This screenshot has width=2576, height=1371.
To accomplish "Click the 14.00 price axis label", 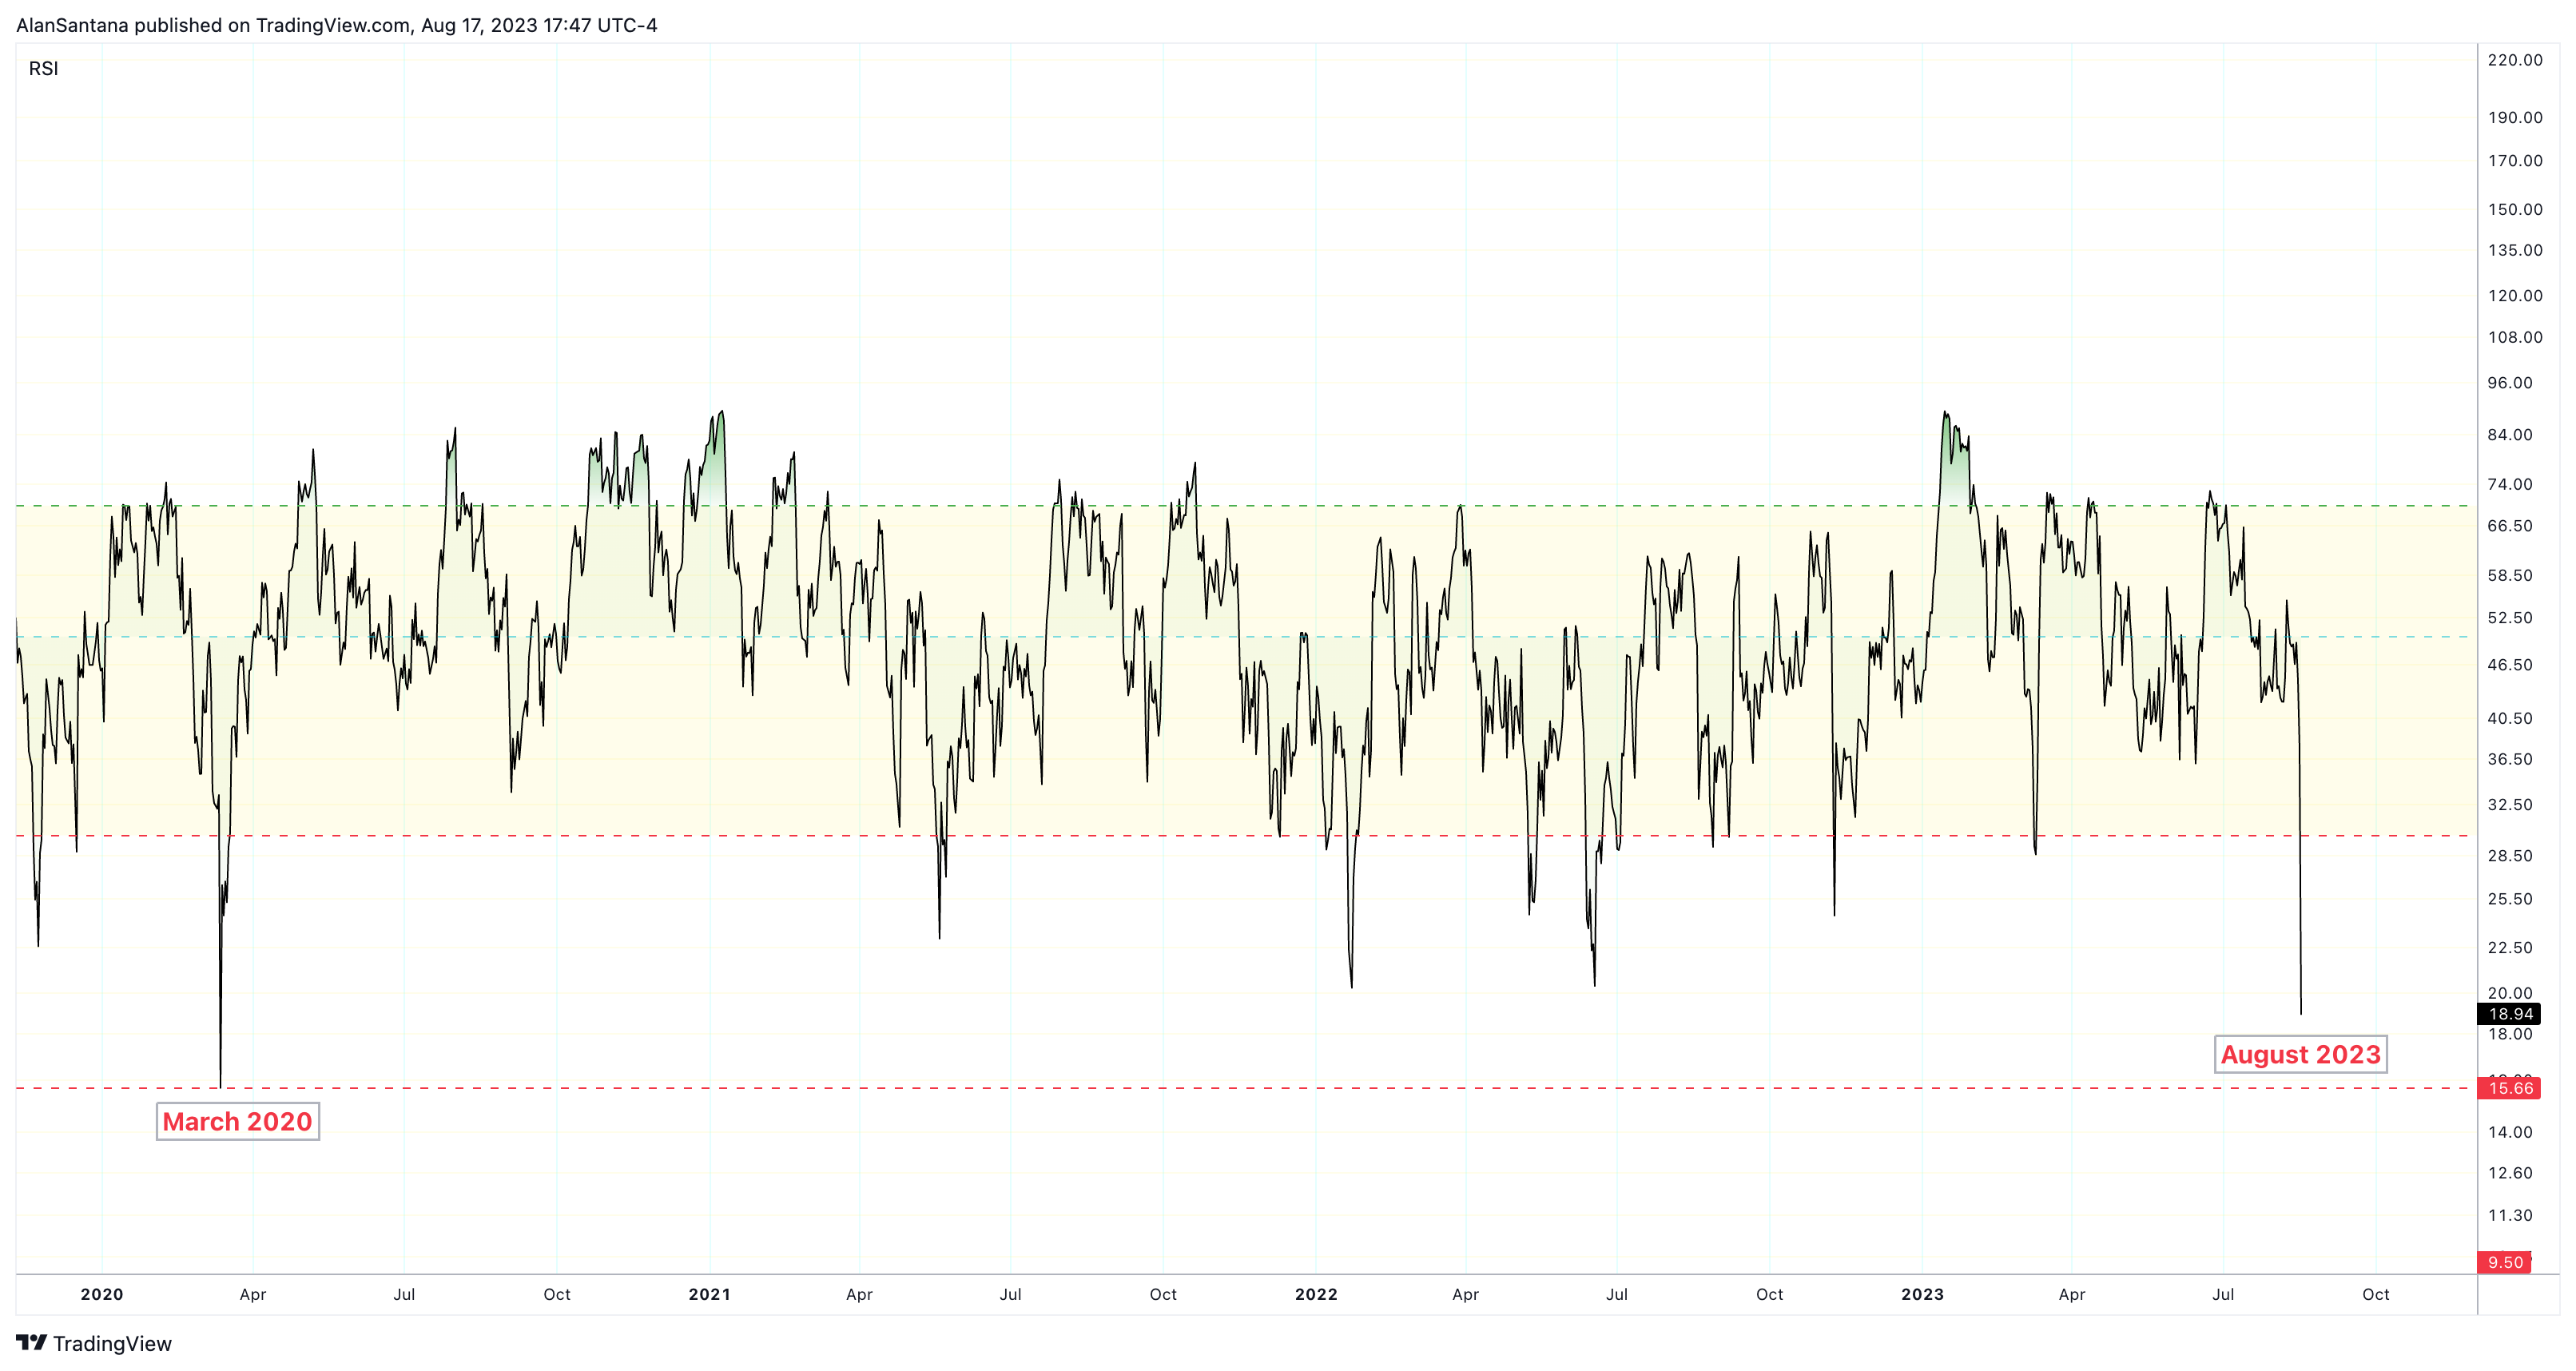I will [2510, 1132].
